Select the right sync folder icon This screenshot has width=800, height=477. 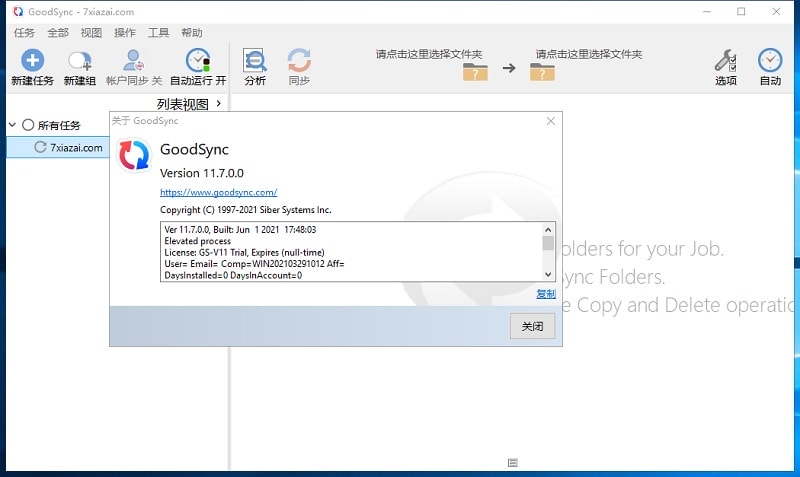pyautogui.click(x=542, y=70)
